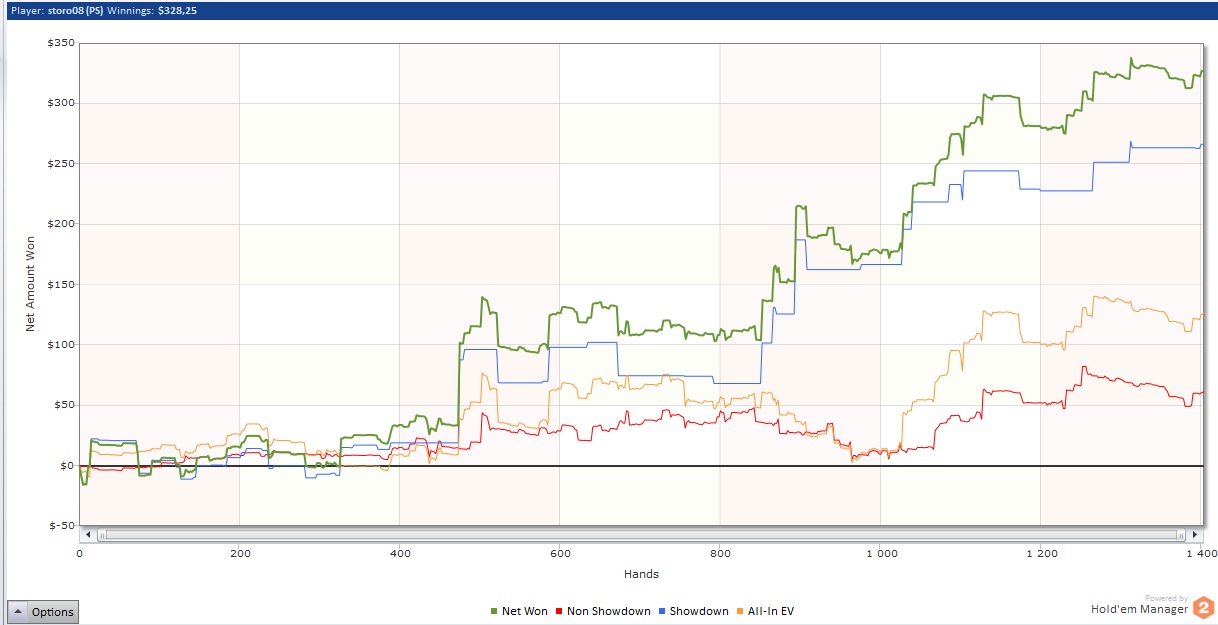The image size is (1218, 625).
Task: Click the left grip handle of scrollbar
Action: point(101,535)
